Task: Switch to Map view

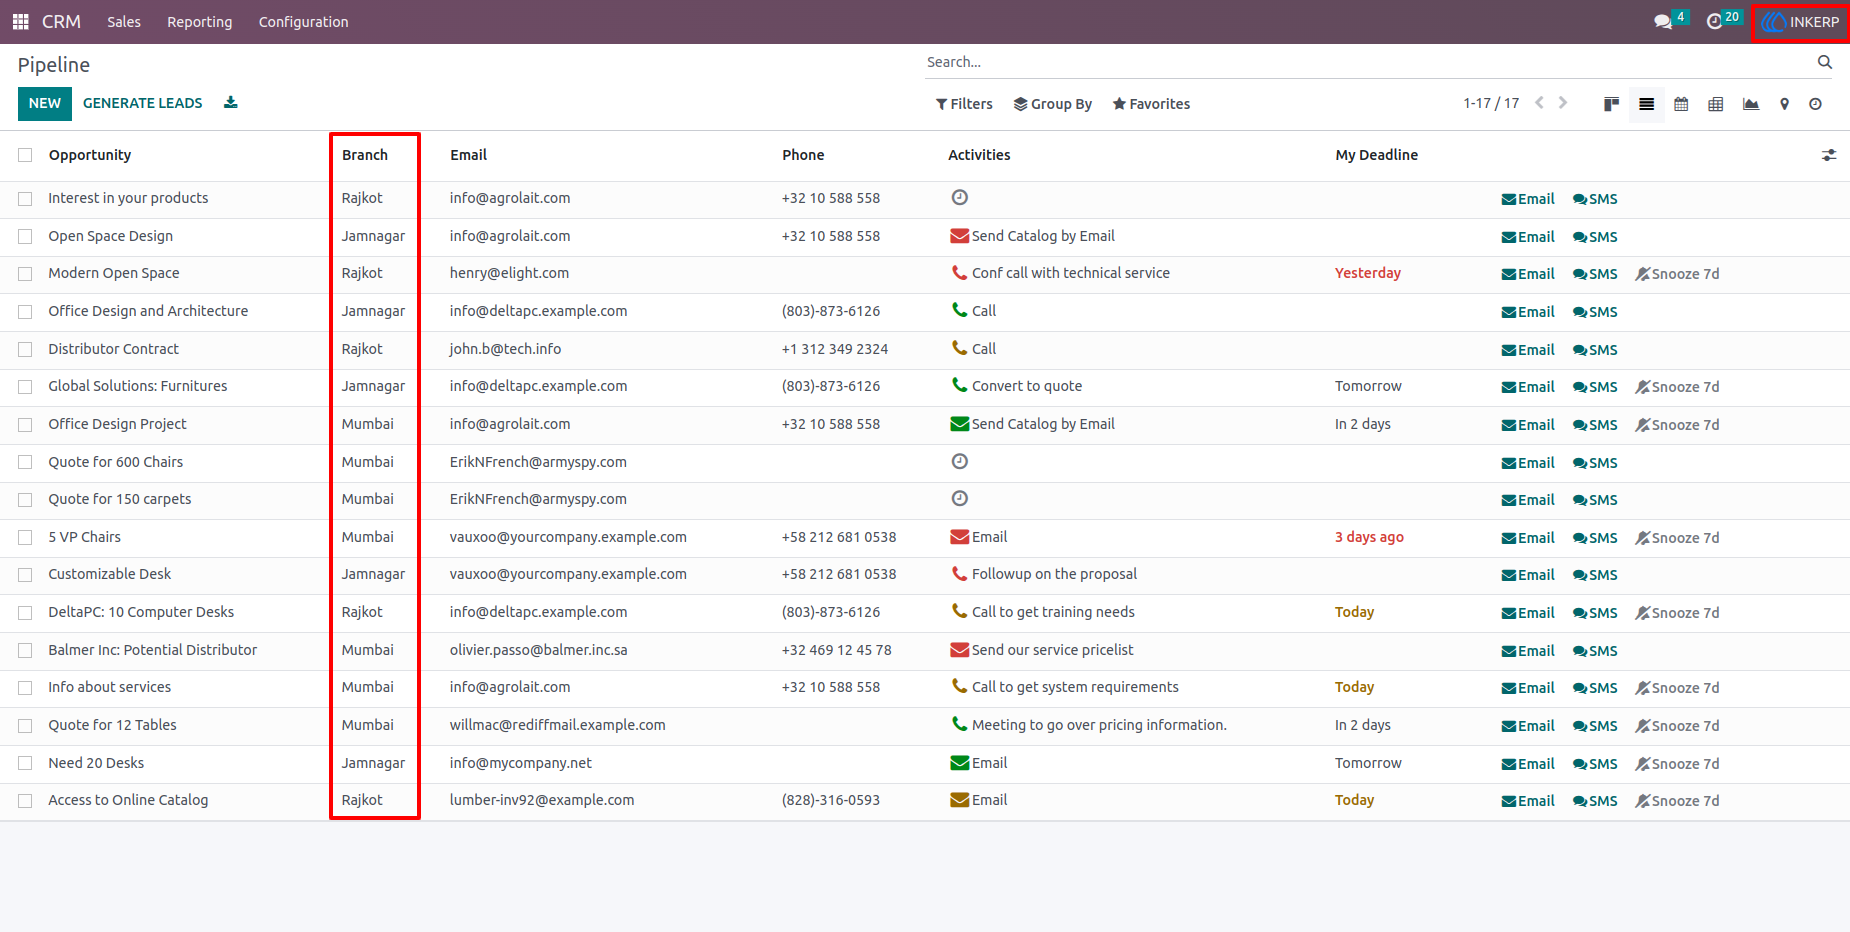Action: tap(1784, 104)
